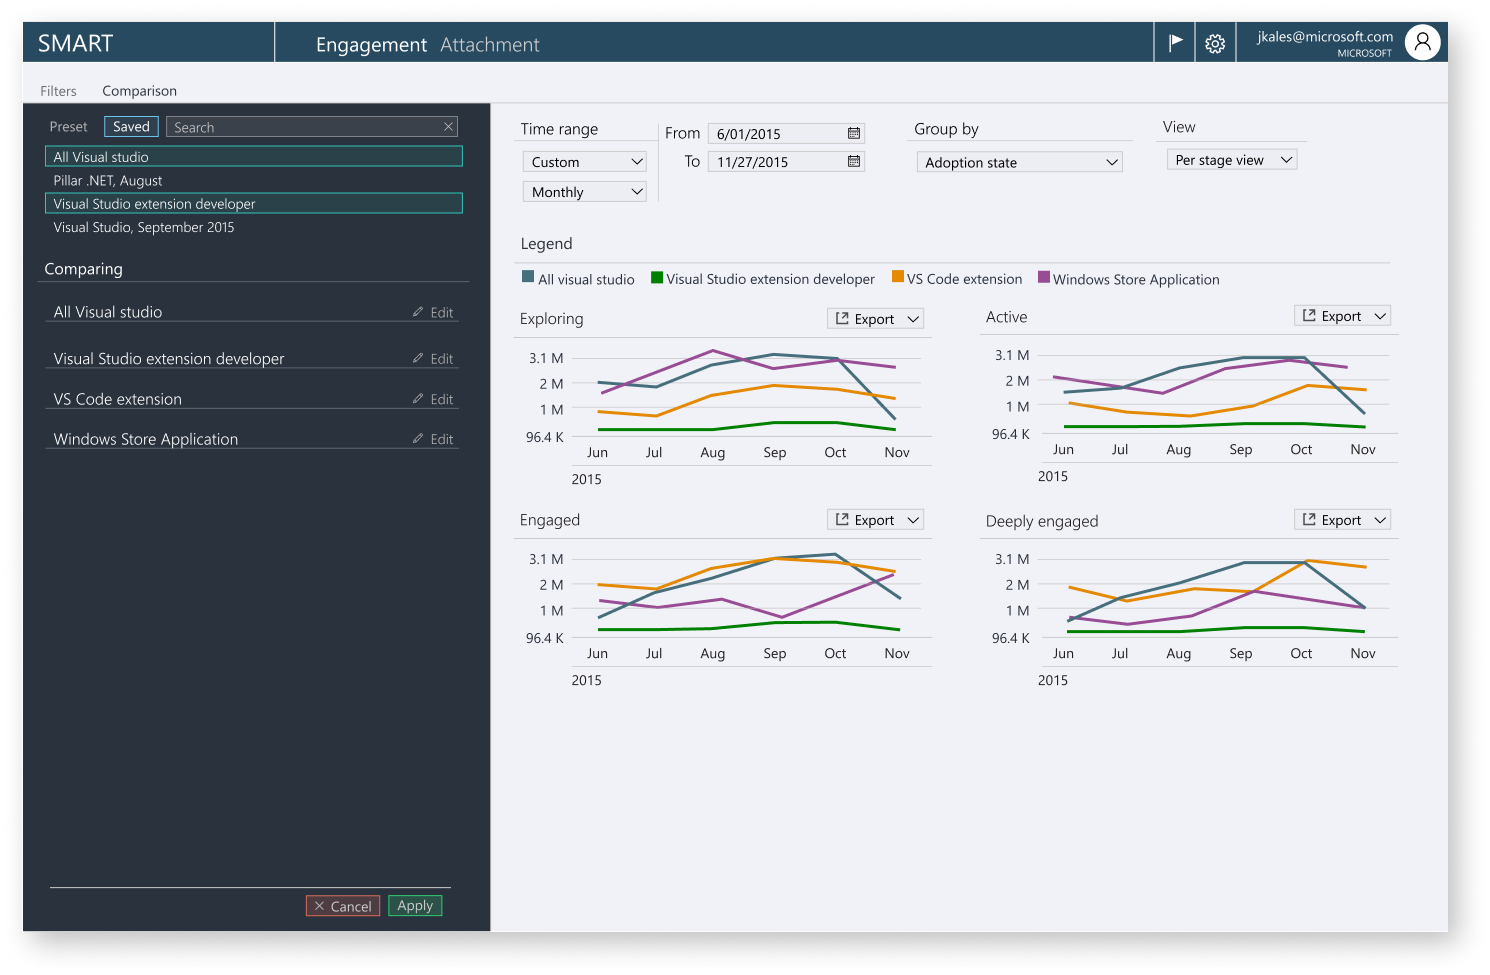Switch to the Attachment tab
The image size is (1490, 975).
[489, 45]
